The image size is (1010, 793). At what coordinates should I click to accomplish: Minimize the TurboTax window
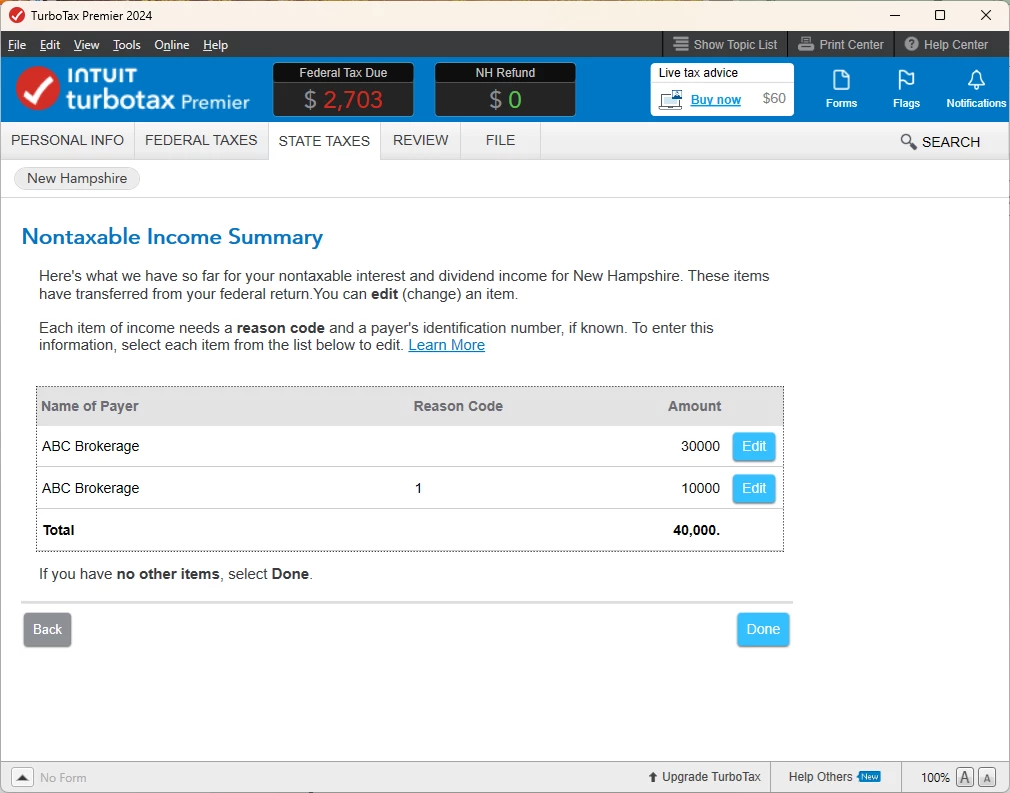pos(895,15)
